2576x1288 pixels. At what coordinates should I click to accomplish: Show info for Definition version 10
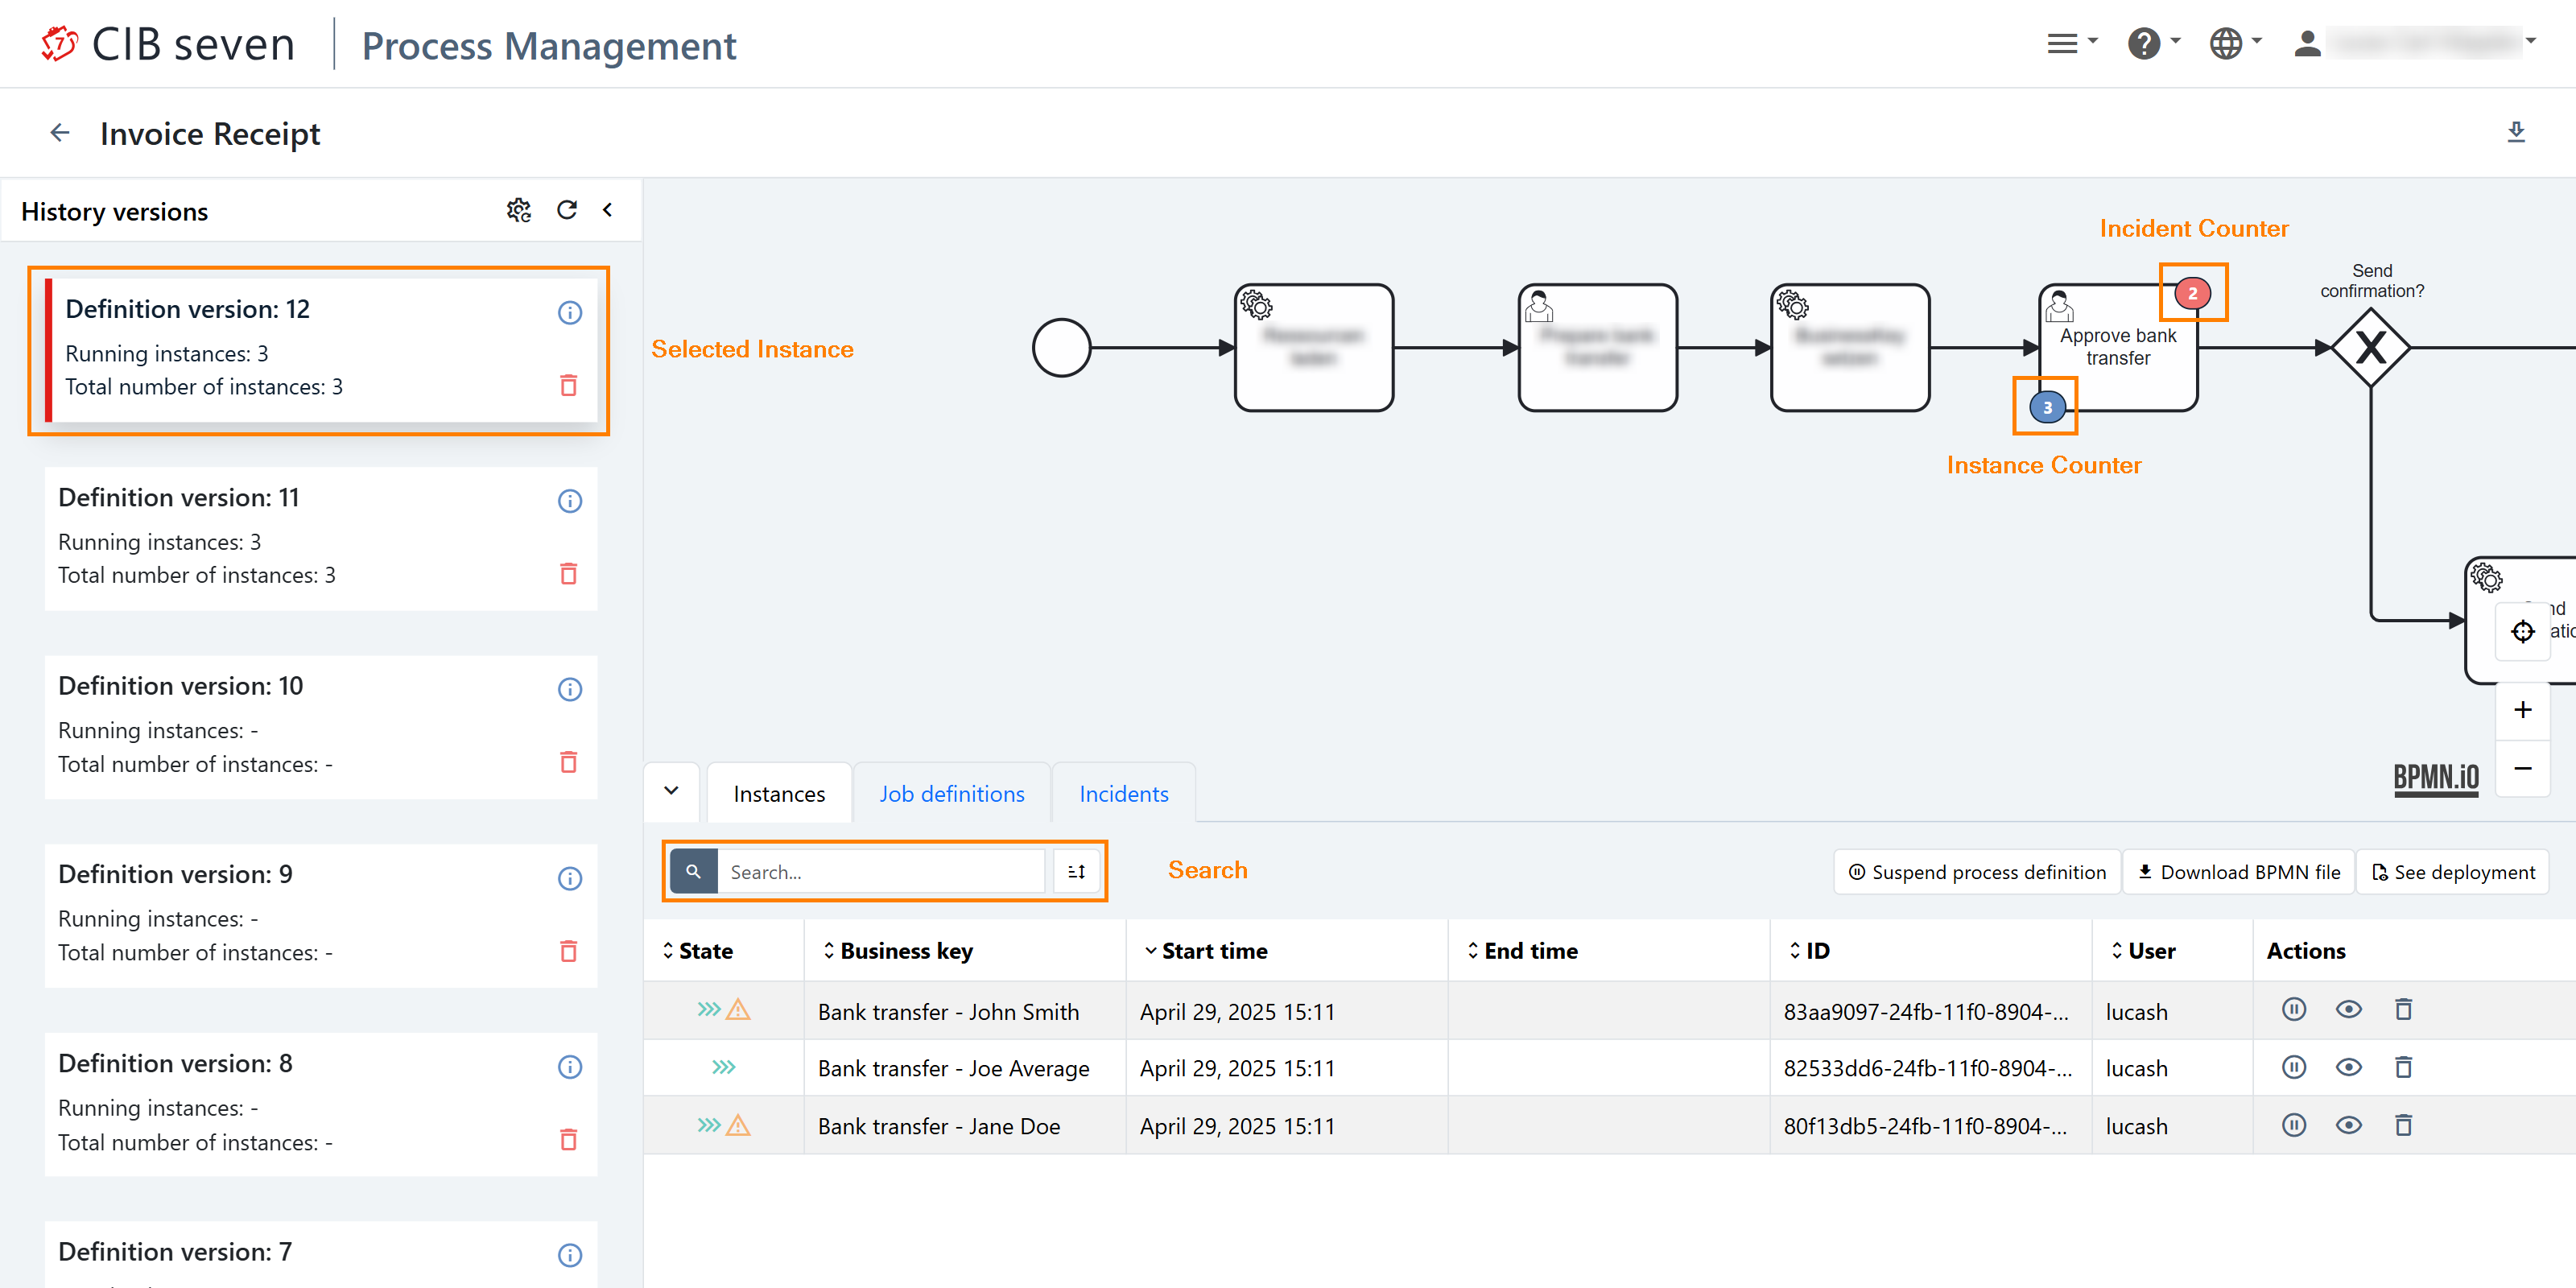569,689
